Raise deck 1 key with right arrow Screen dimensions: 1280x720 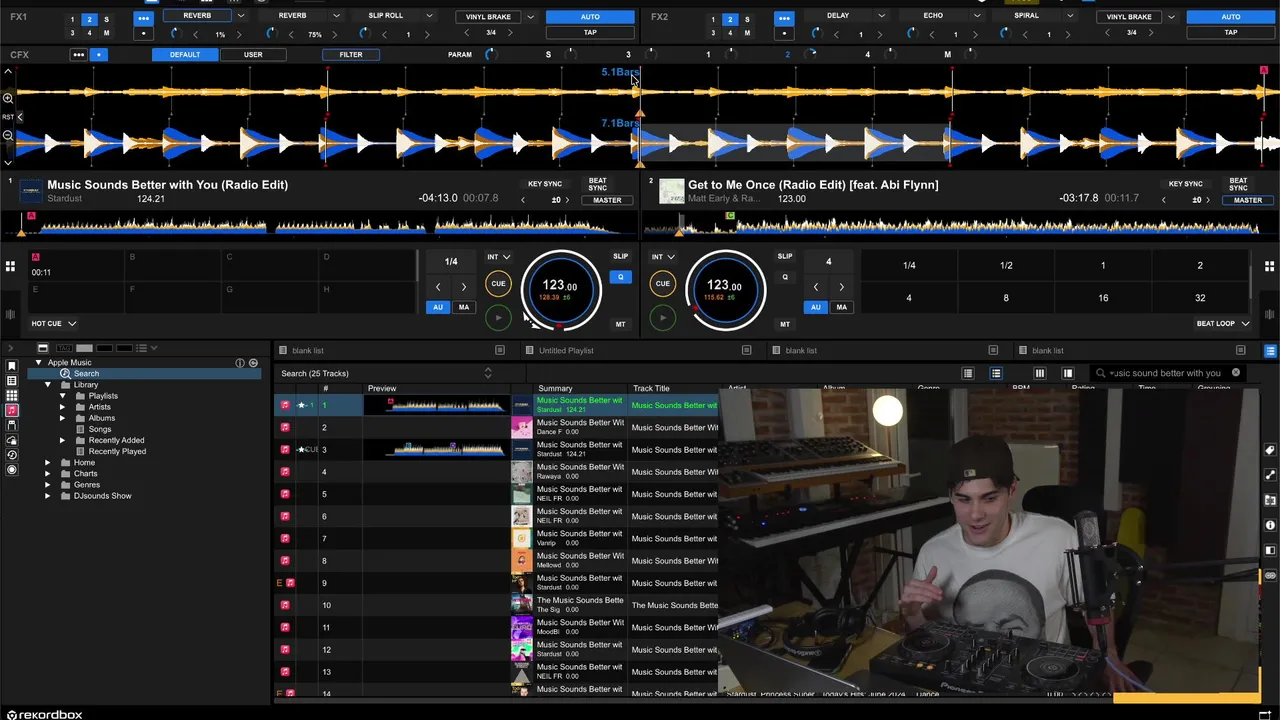pos(567,200)
